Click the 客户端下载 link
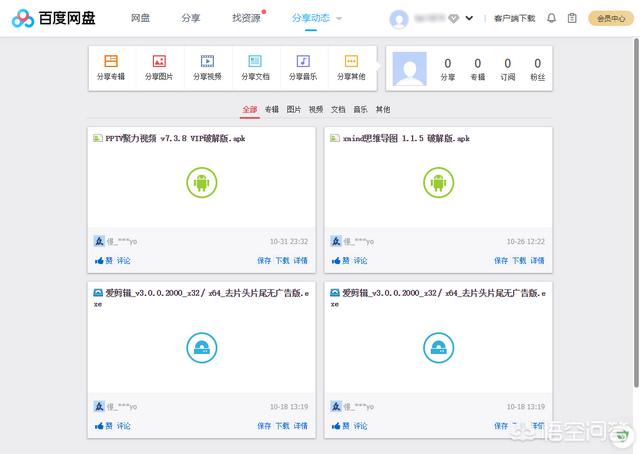Screen dimensions: 640x454 pyautogui.click(x=514, y=18)
